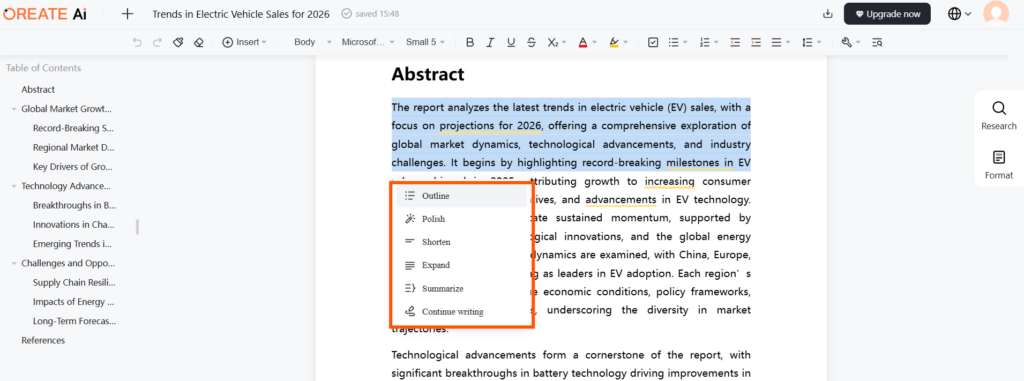Choose Continue writing from the AI menu
1024x381 pixels.
pyautogui.click(x=461, y=312)
